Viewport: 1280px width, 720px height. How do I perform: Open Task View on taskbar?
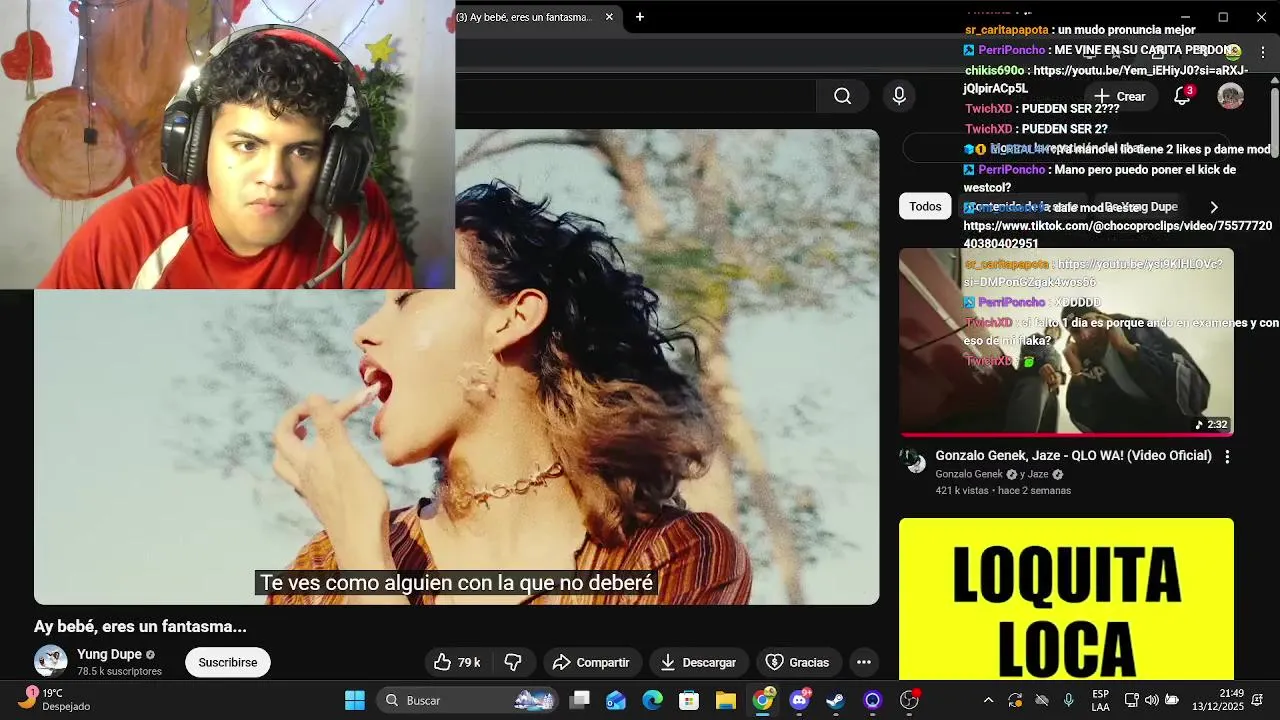(x=580, y=700)
